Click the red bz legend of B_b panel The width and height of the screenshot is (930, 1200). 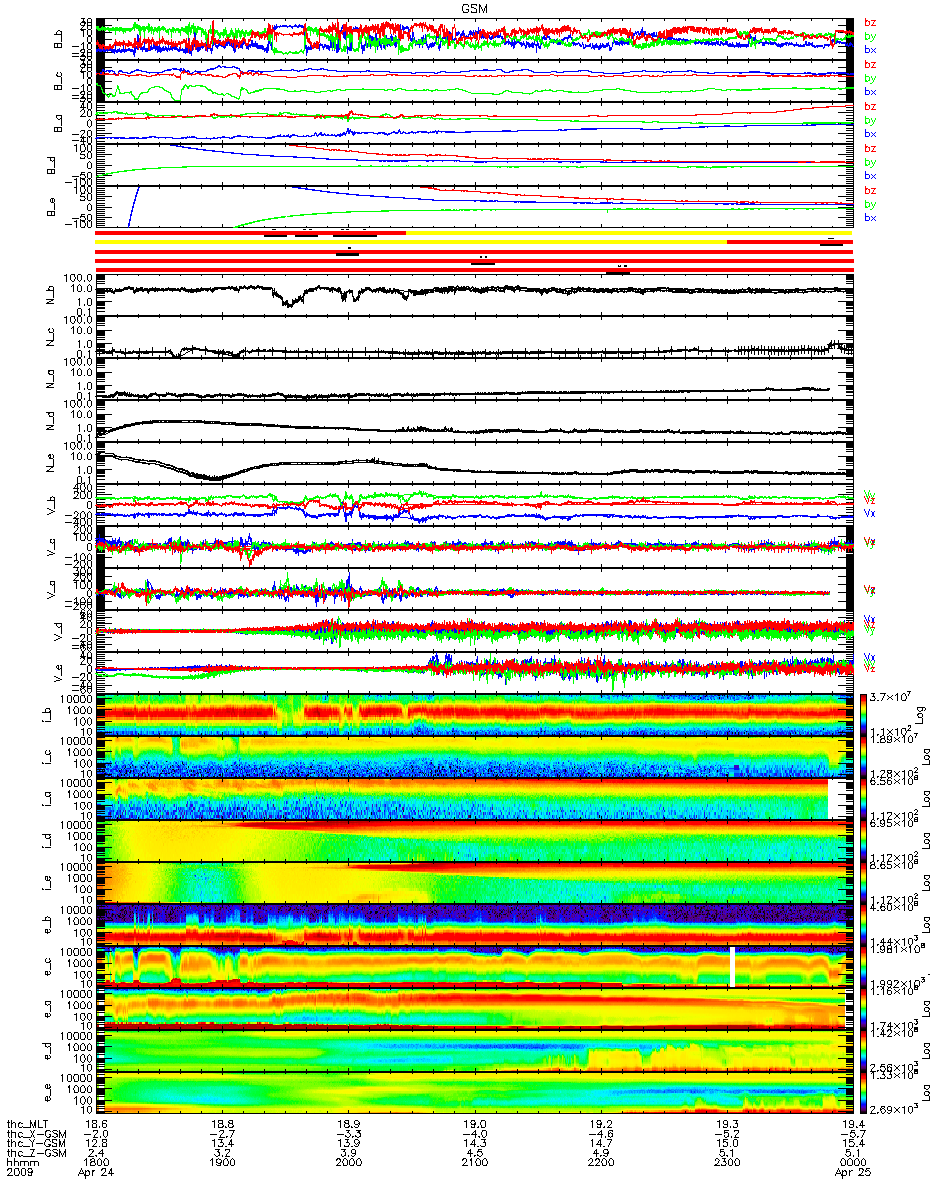point(870,23)
